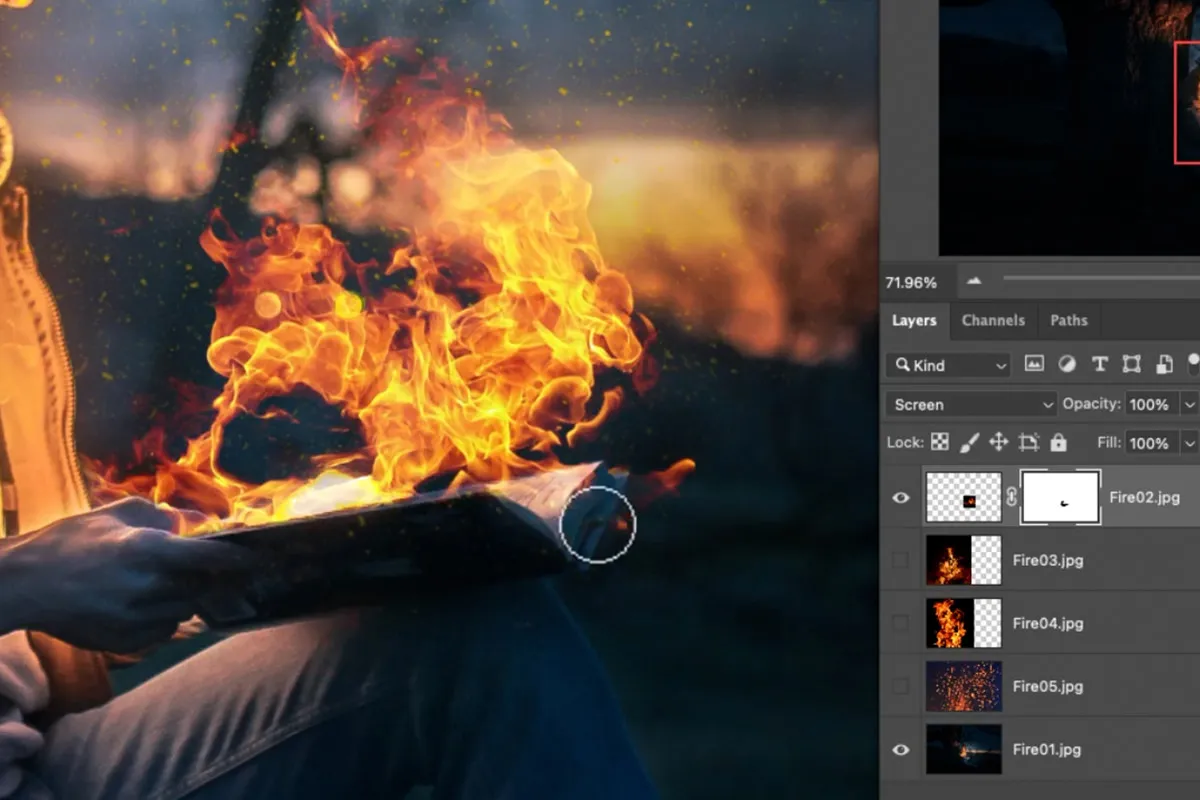Viewport: 1200px width, 800px height.
Task: Click the 71.96% zoom percentage
Action: (913, 282)
